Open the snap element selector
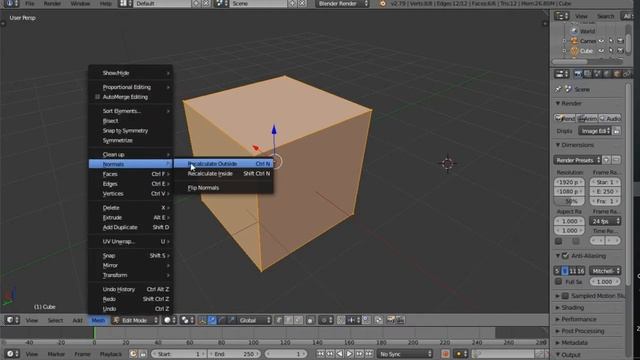Screen dimensions: 640x360 (353, 320)
